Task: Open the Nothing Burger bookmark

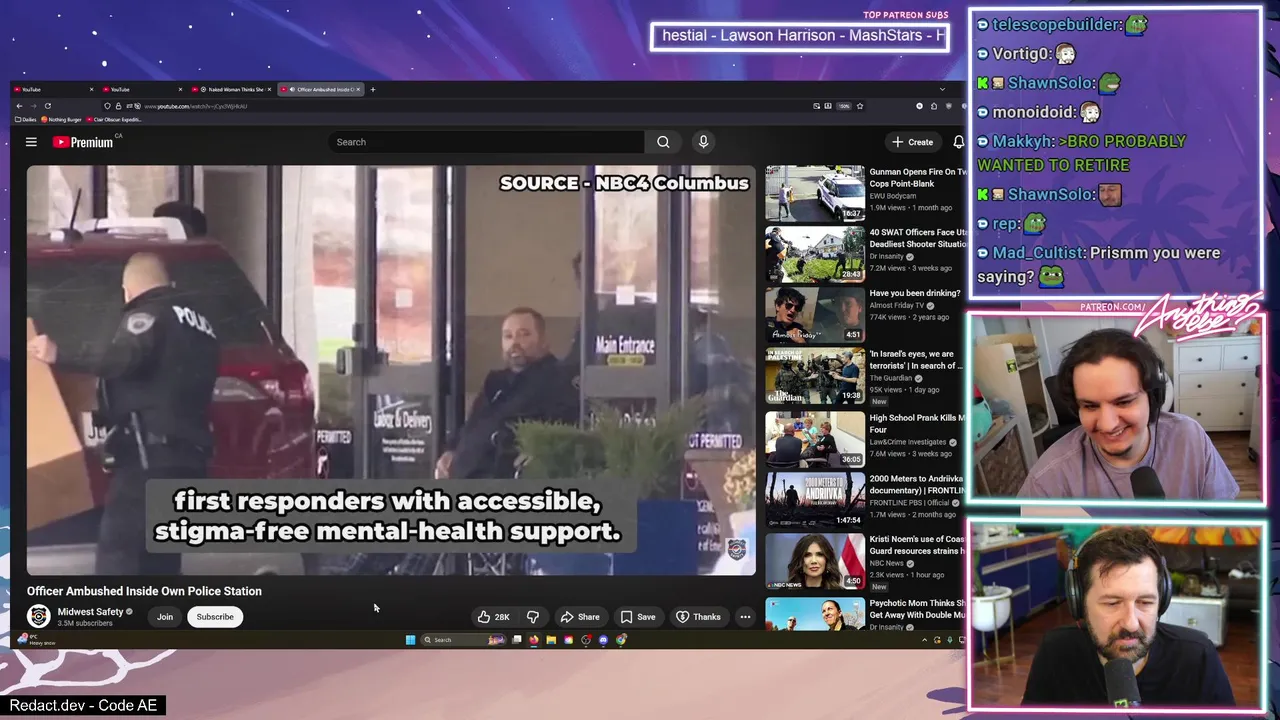Action: [61, 119]
